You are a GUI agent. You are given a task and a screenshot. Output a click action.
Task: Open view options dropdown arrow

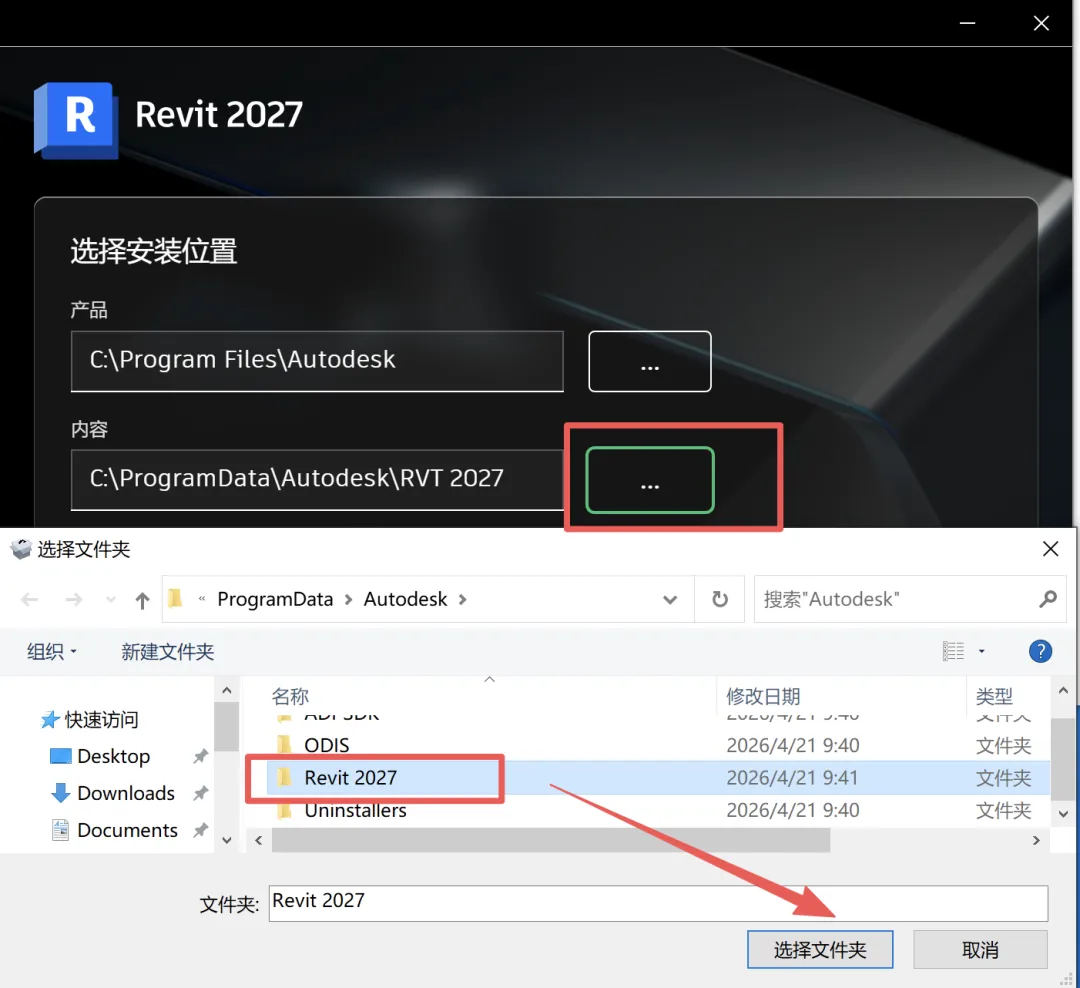point(982,651)
